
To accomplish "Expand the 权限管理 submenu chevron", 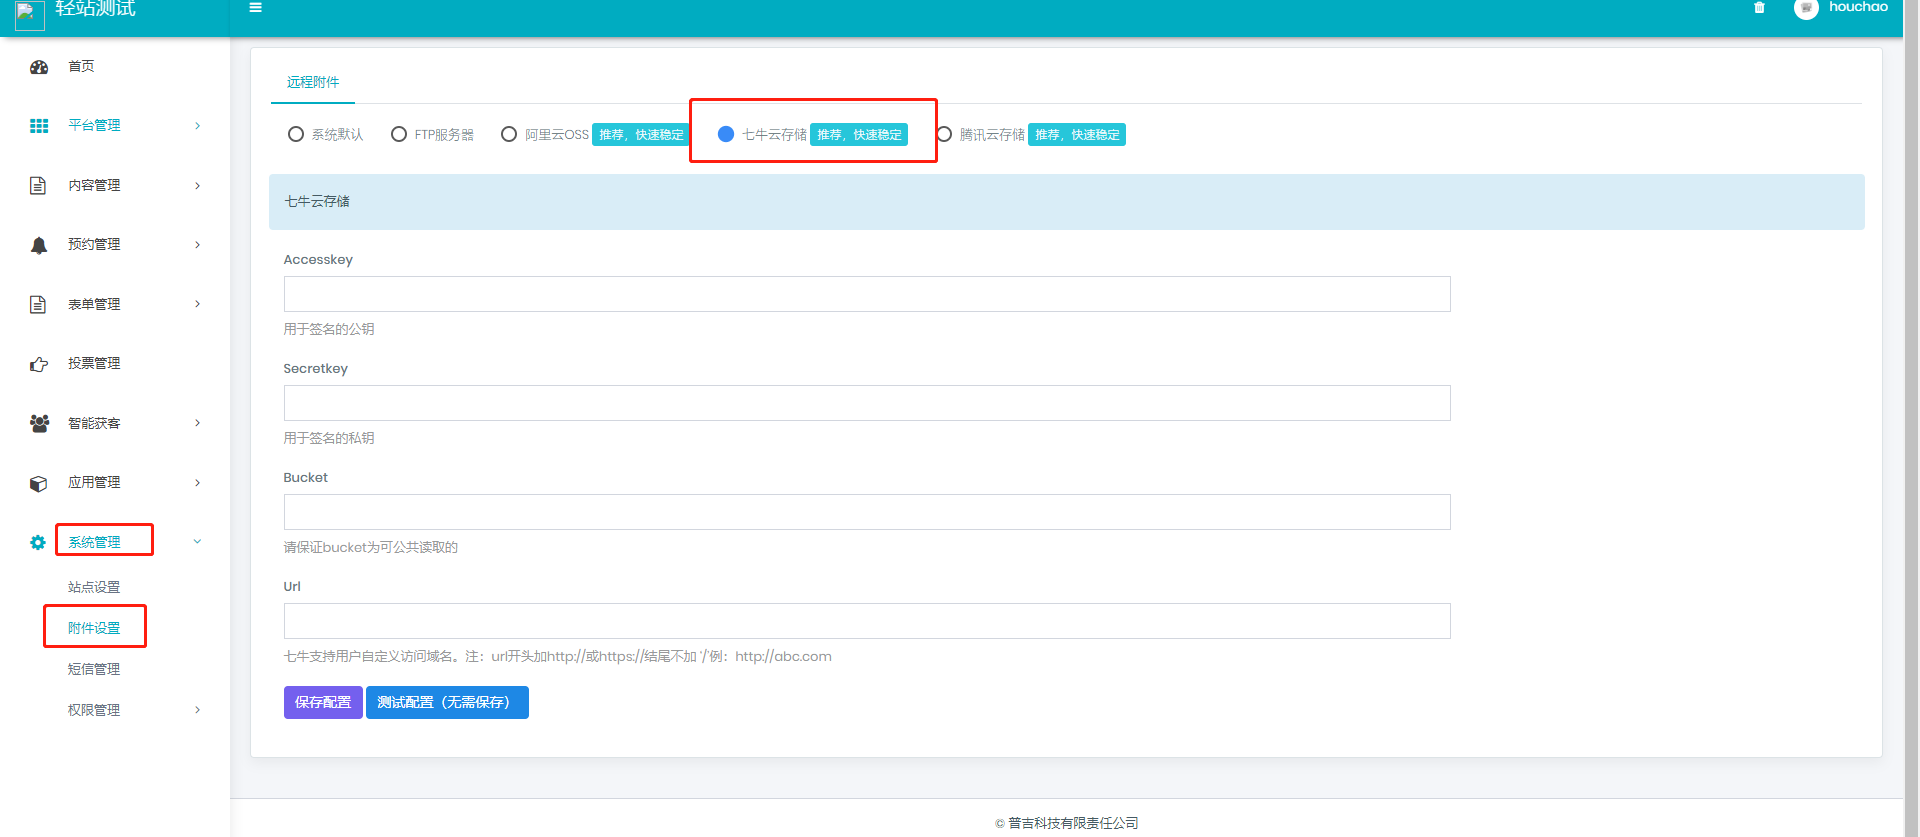I will [197, 710].
